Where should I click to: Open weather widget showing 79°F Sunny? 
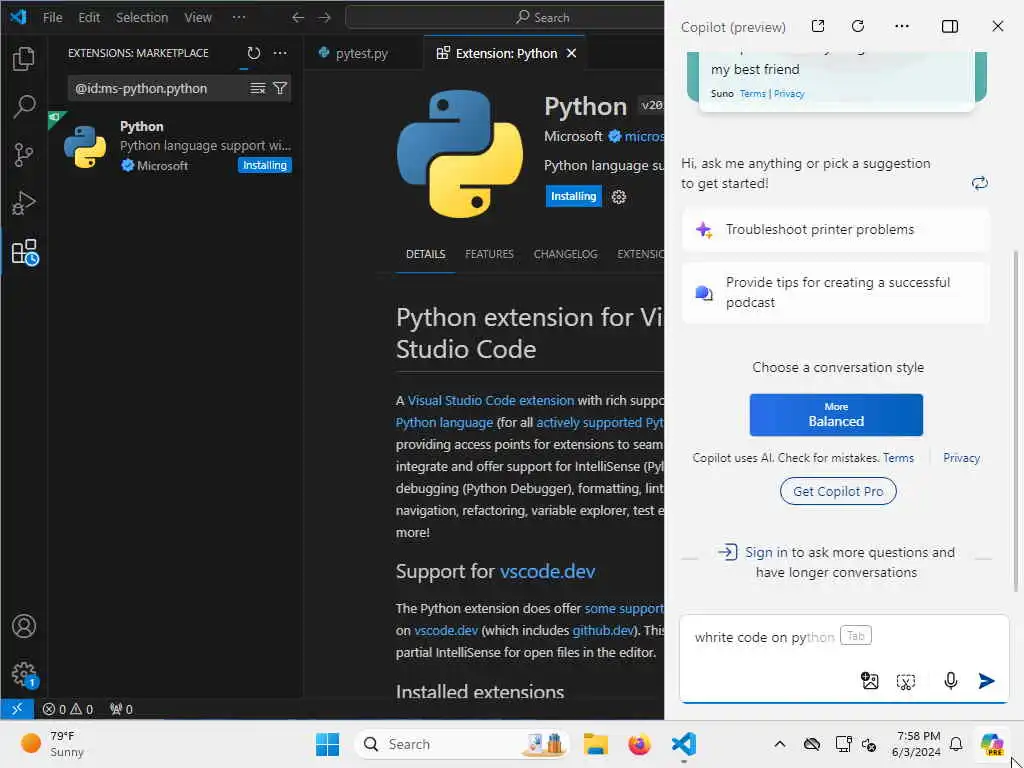point(53,744)
